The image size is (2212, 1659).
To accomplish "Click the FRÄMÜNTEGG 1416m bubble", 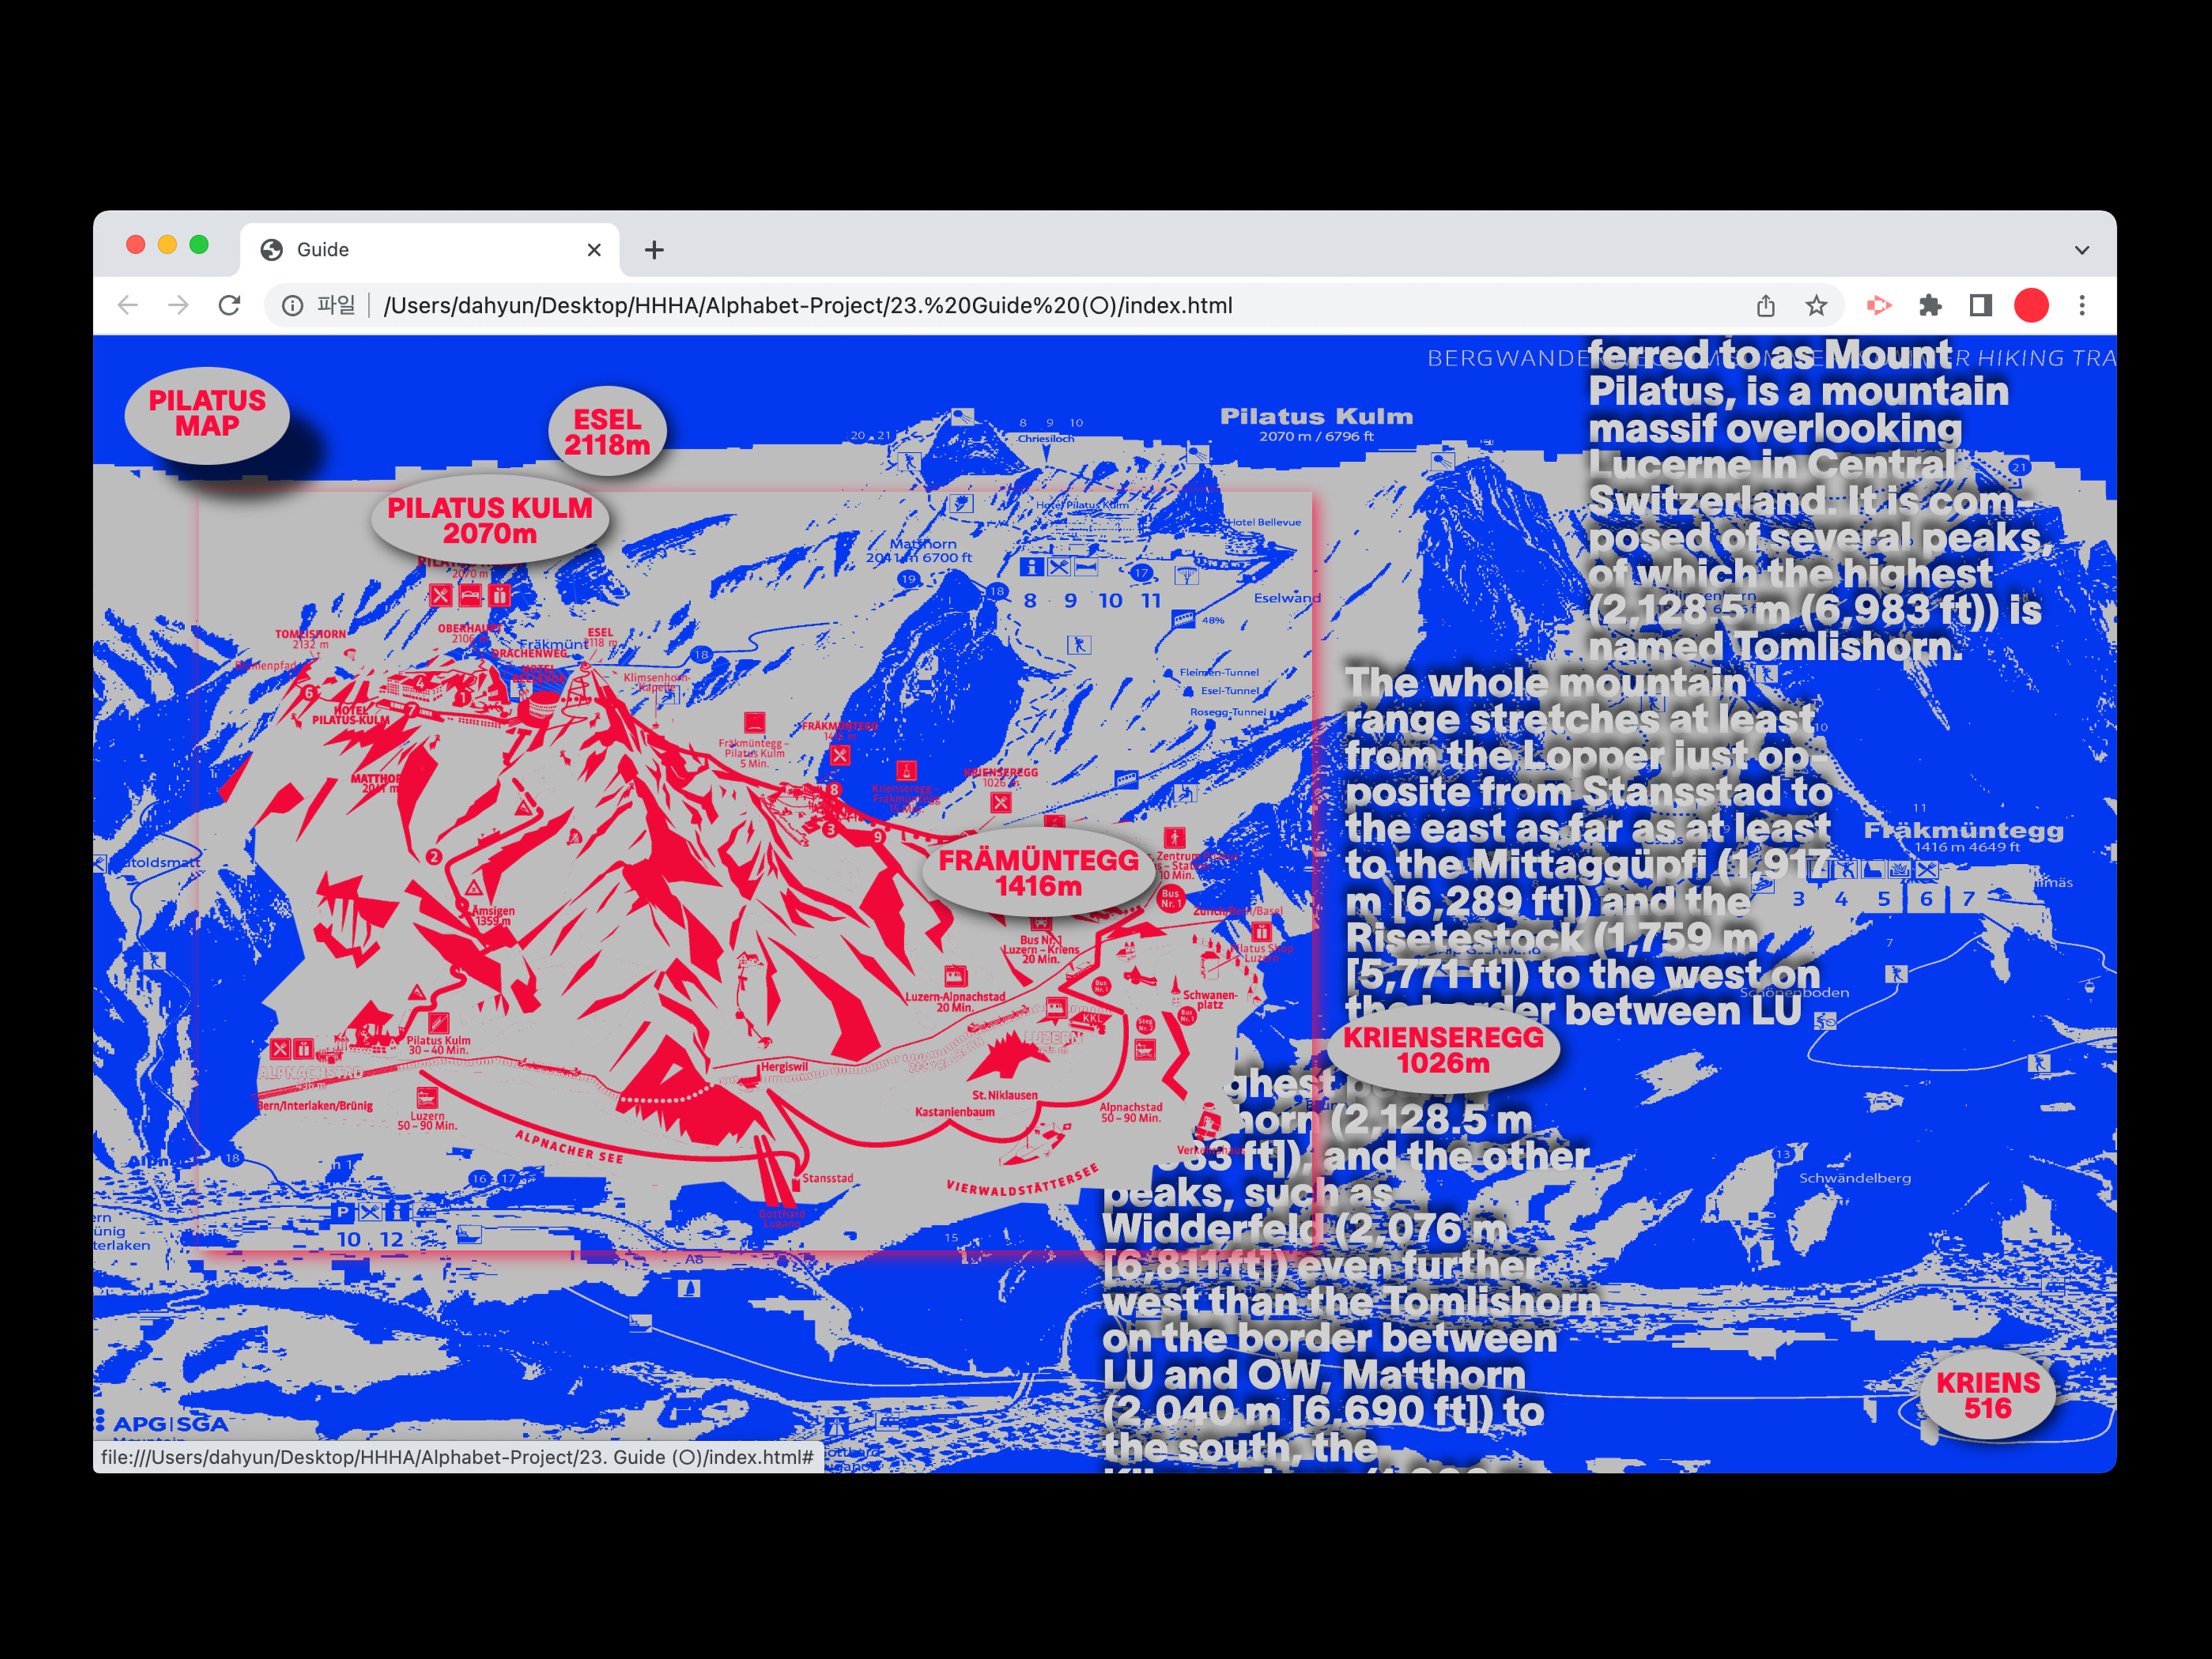I will pos(1038,872).
